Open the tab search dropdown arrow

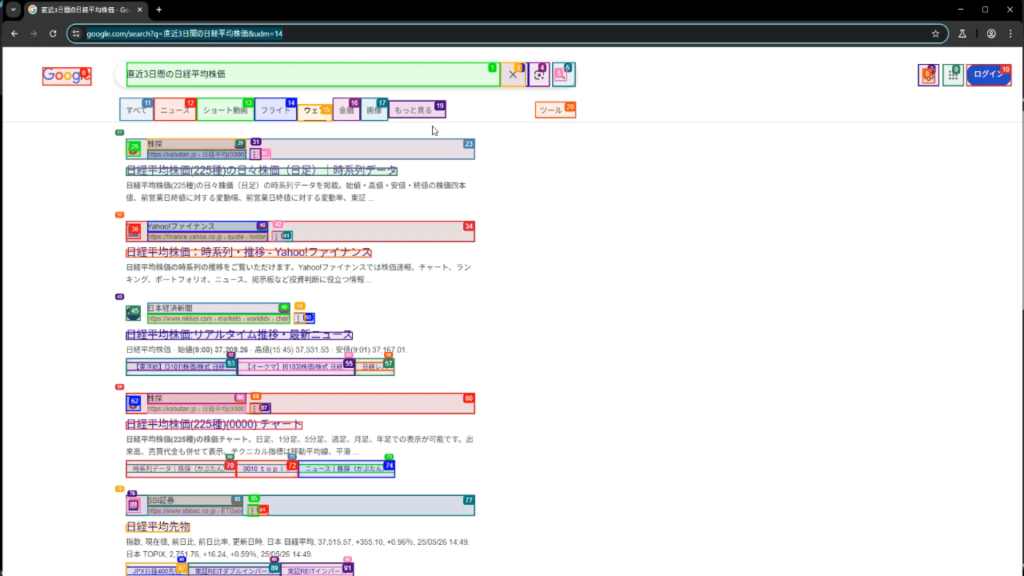pyautogui.click(x=13, y=10)
